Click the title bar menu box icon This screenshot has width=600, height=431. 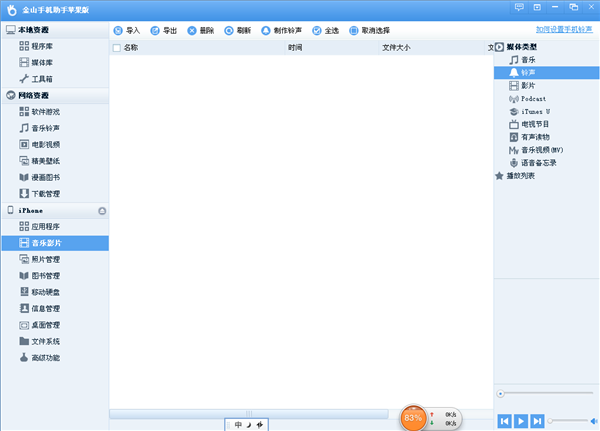point(537,7)
